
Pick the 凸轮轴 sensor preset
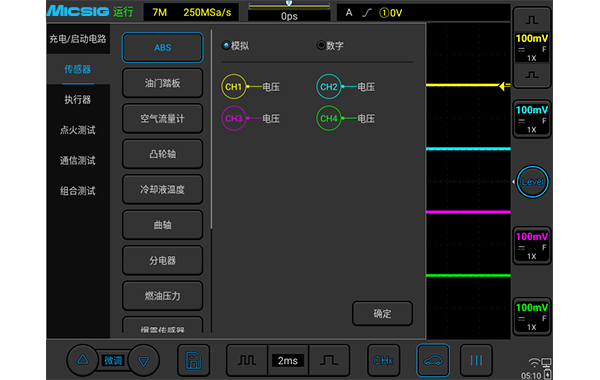163,154
